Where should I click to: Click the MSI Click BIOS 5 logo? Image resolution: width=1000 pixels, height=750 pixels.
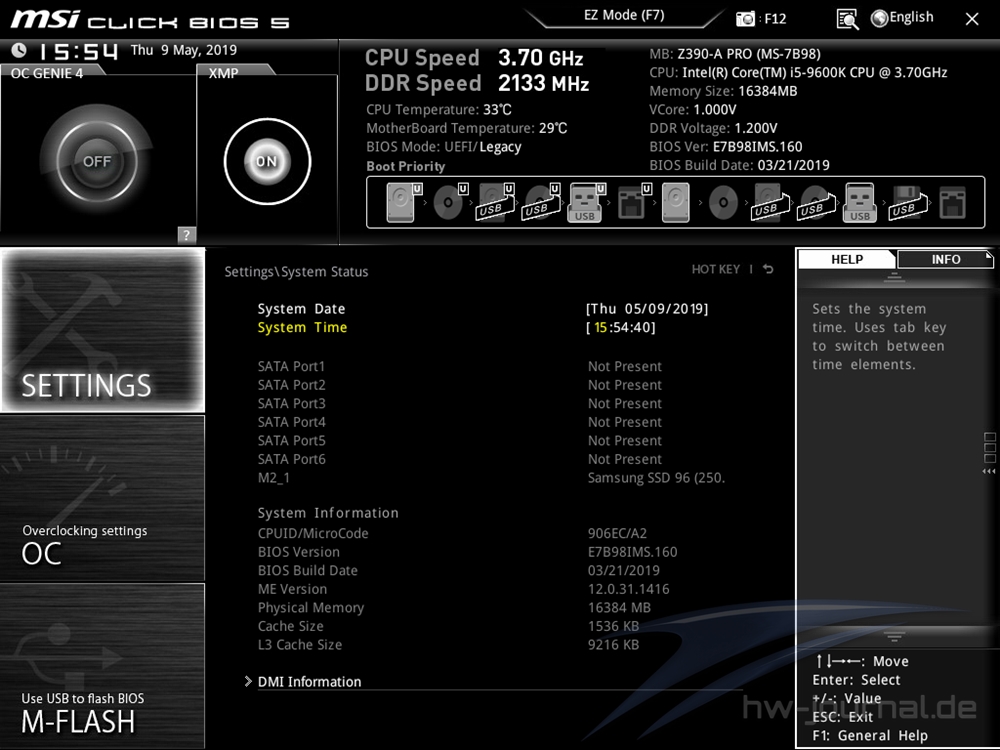pos(151,20)
